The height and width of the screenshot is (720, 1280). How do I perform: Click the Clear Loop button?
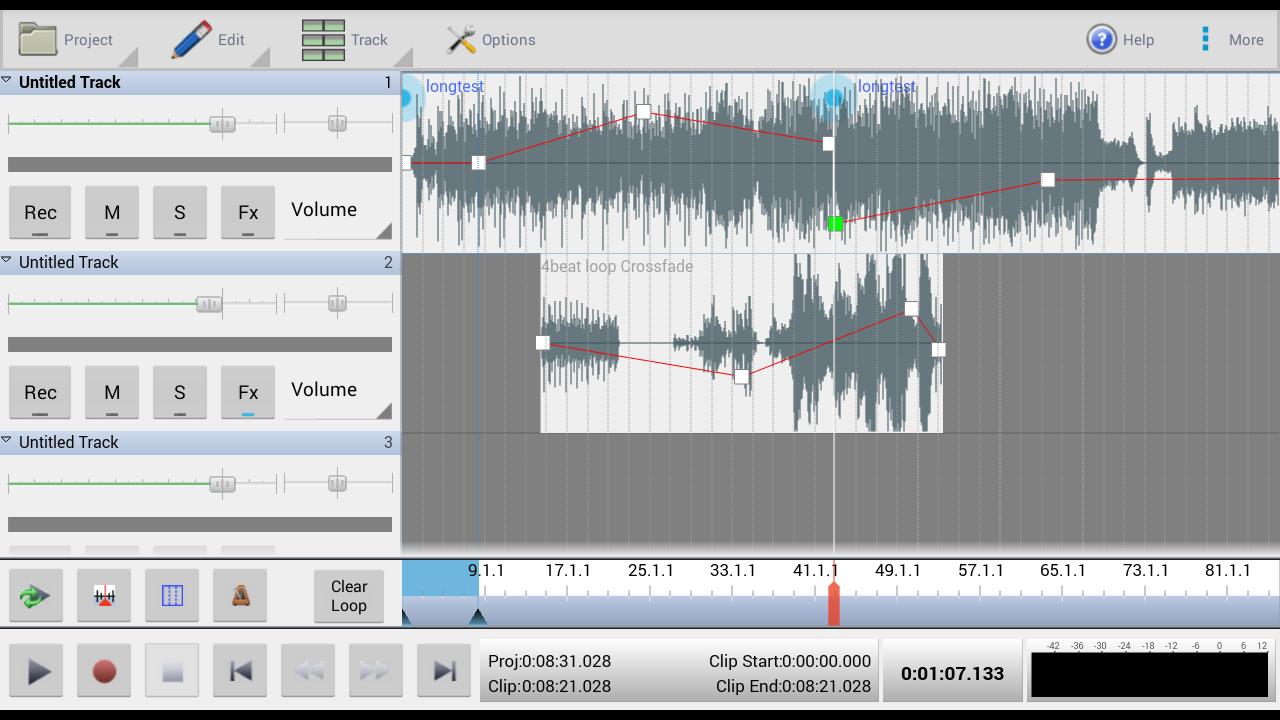(x=348, y=595)
